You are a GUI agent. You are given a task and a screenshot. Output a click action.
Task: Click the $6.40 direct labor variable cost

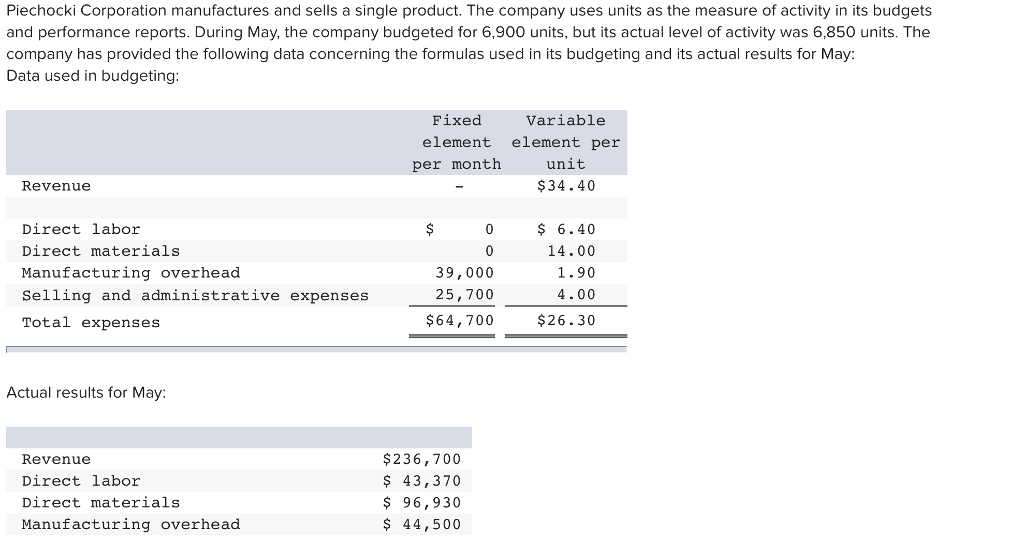pyautogui.click(x=566, y=229)
